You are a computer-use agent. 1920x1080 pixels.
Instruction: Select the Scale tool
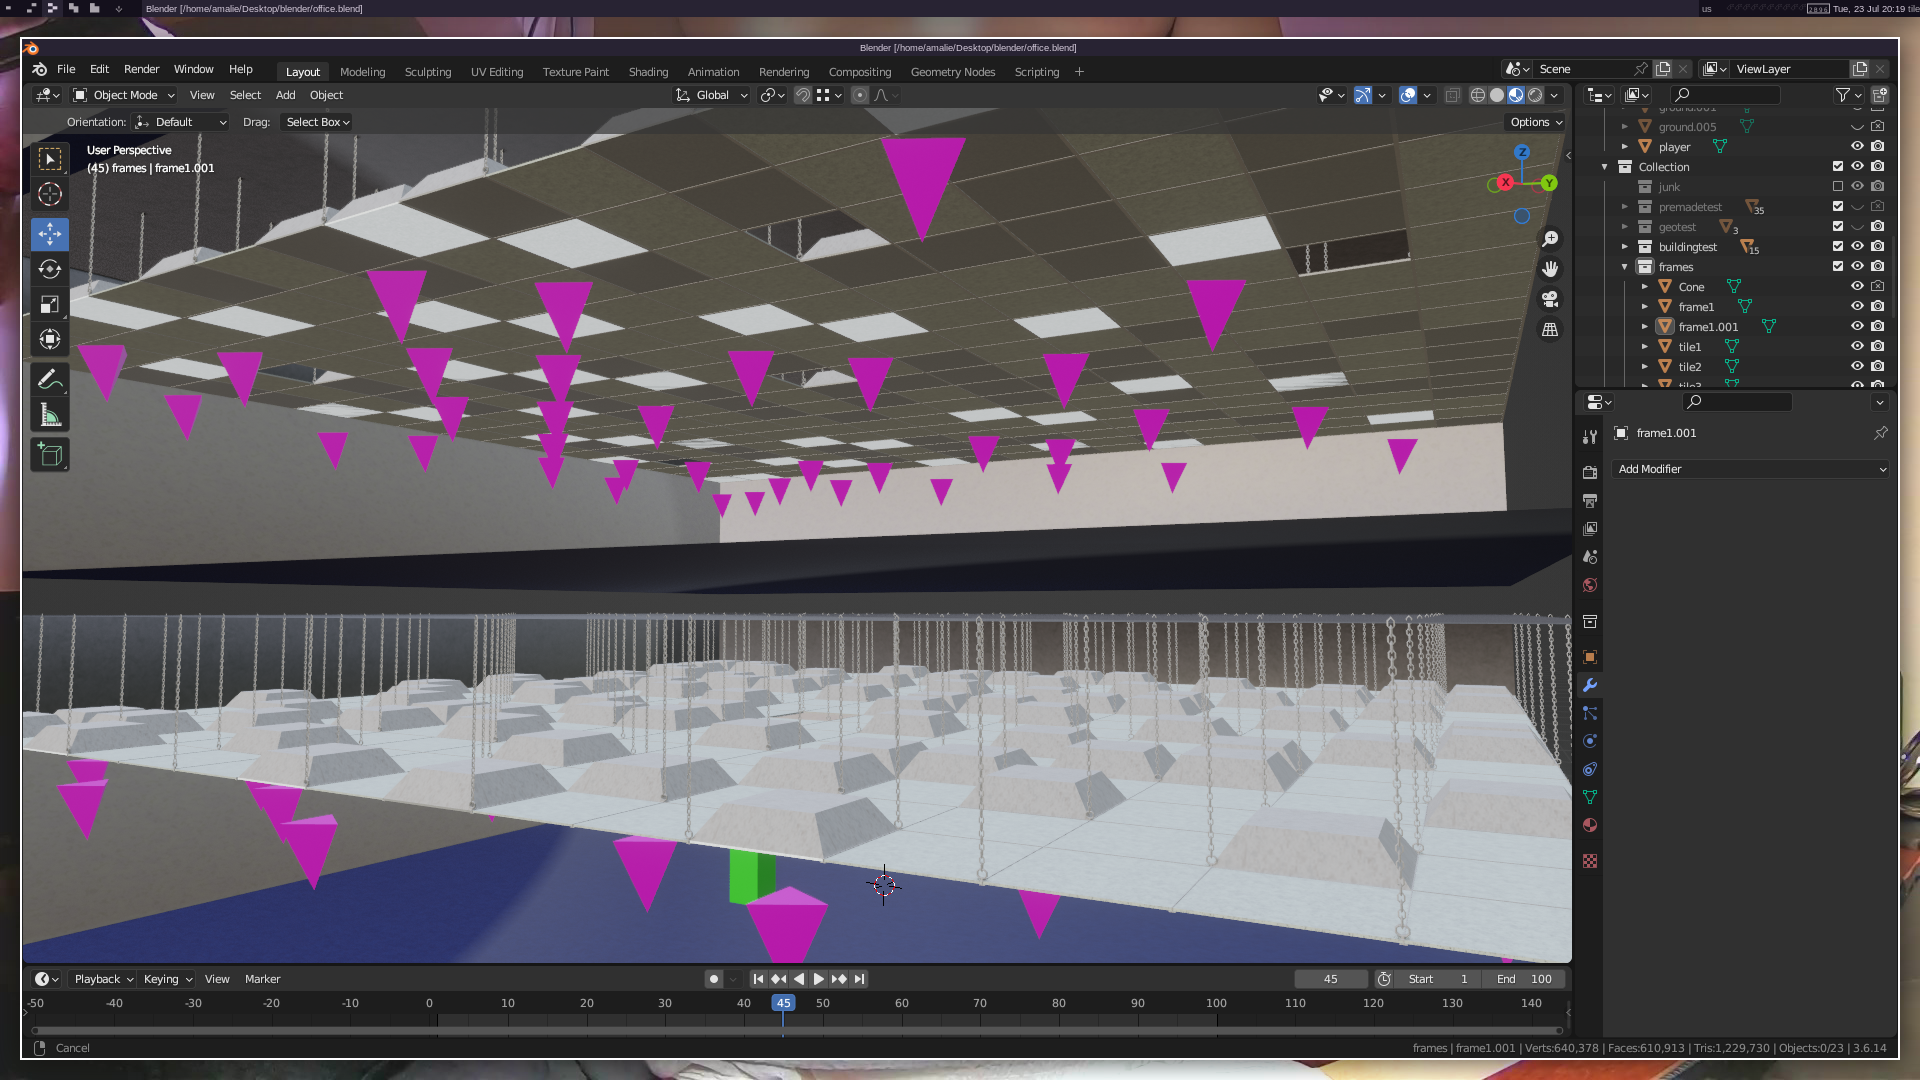[x=50, y=305]
